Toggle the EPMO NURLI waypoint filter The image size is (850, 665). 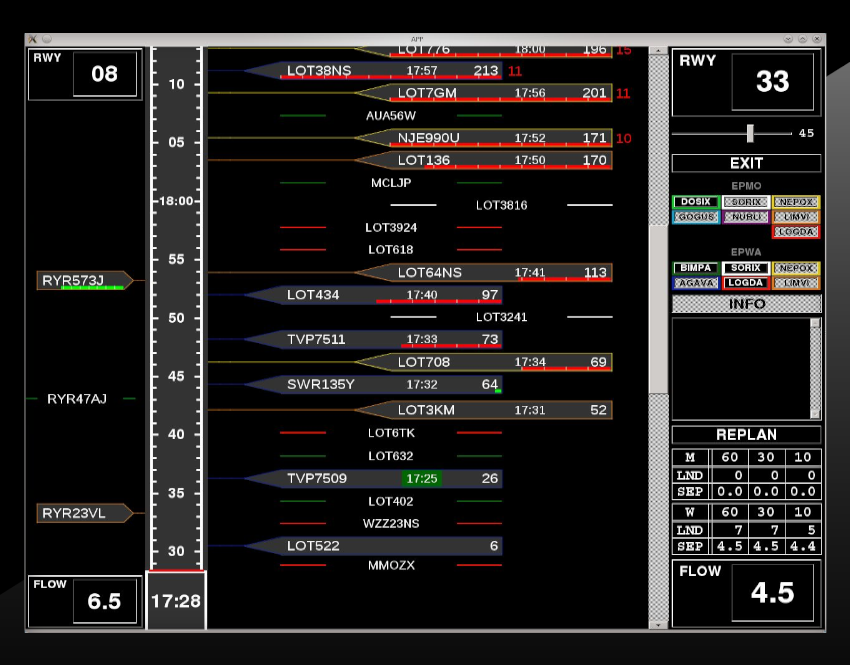tap(745, 217)
